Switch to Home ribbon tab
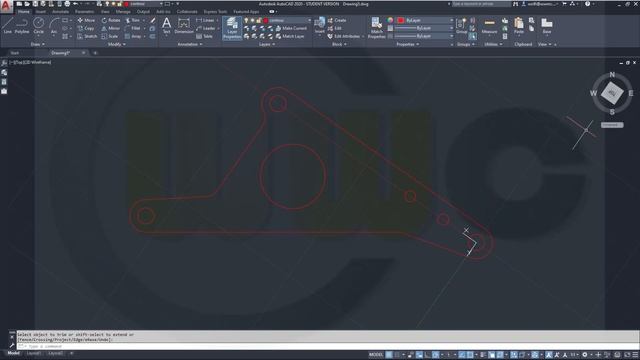 point(24,12)
